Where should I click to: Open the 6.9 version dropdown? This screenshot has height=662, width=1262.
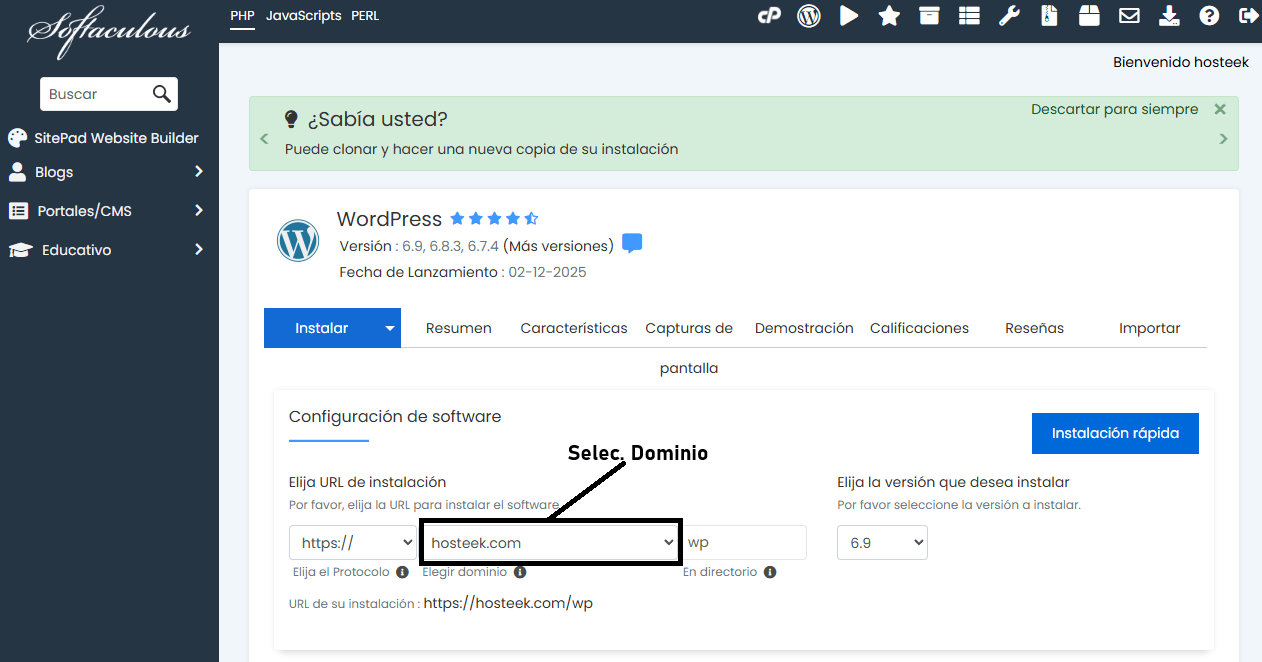(882, 543)
